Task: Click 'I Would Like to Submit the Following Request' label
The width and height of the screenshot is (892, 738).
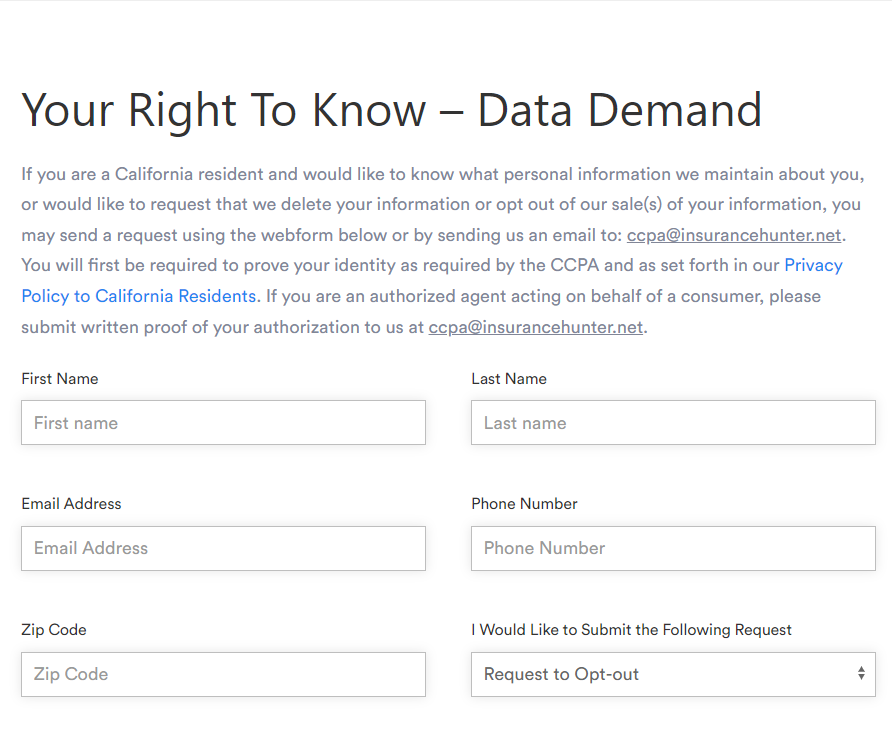Action: point(631,630)
